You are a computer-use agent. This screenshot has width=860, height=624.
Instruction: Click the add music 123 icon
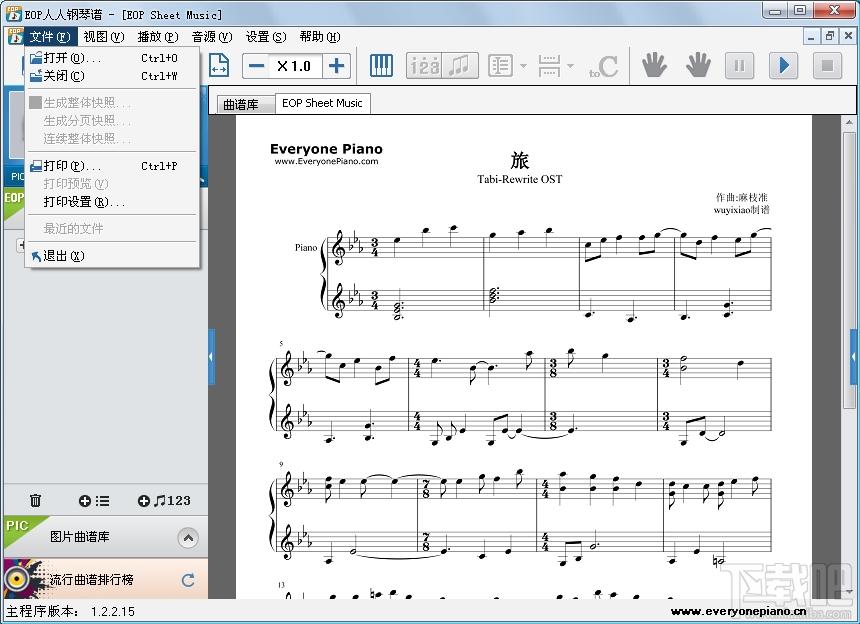click(164, 501)
